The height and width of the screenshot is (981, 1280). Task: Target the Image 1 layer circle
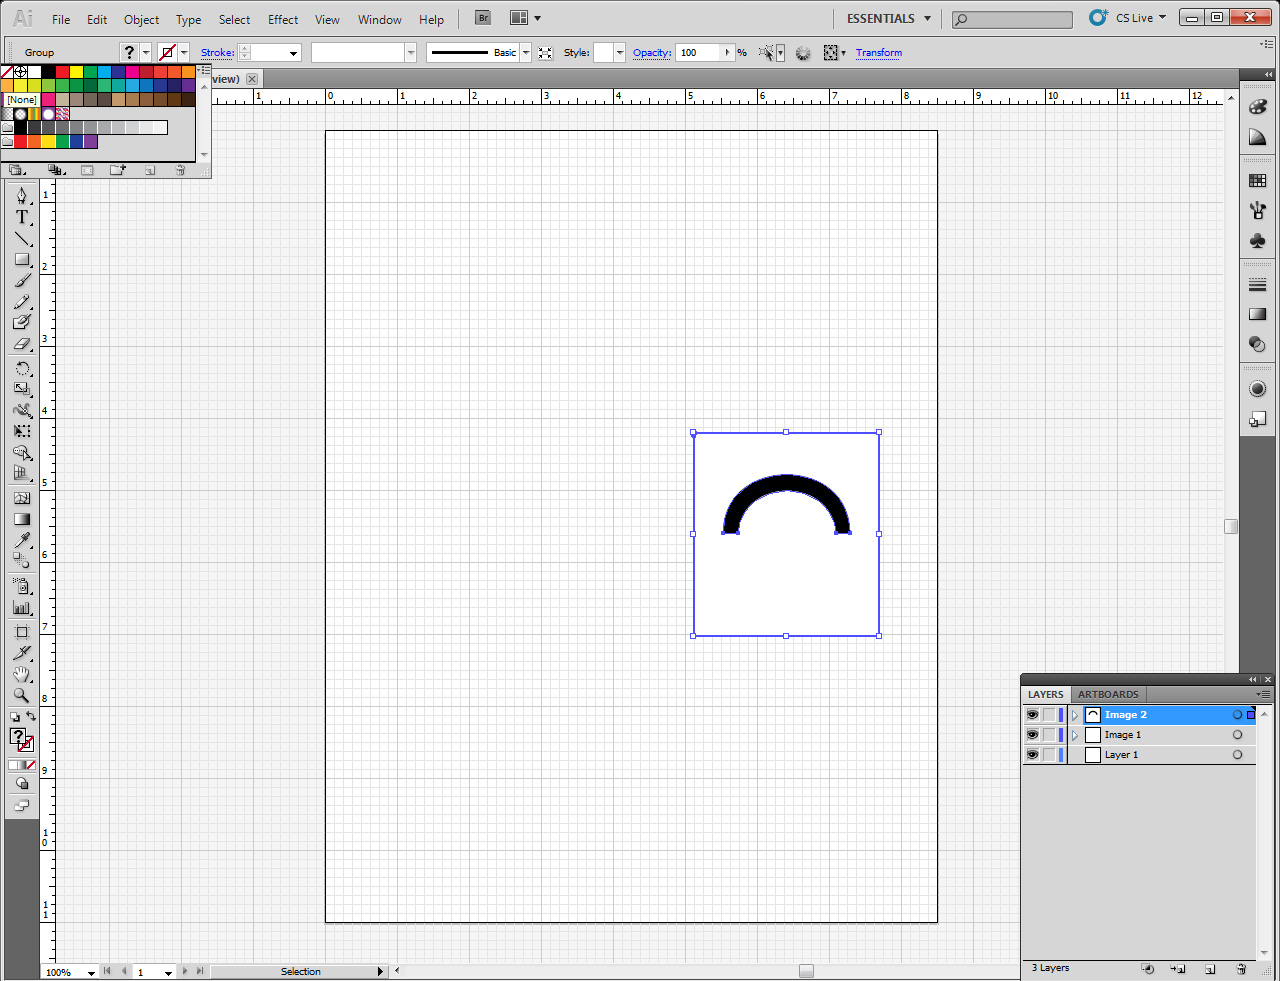[x=1237, y=735]
